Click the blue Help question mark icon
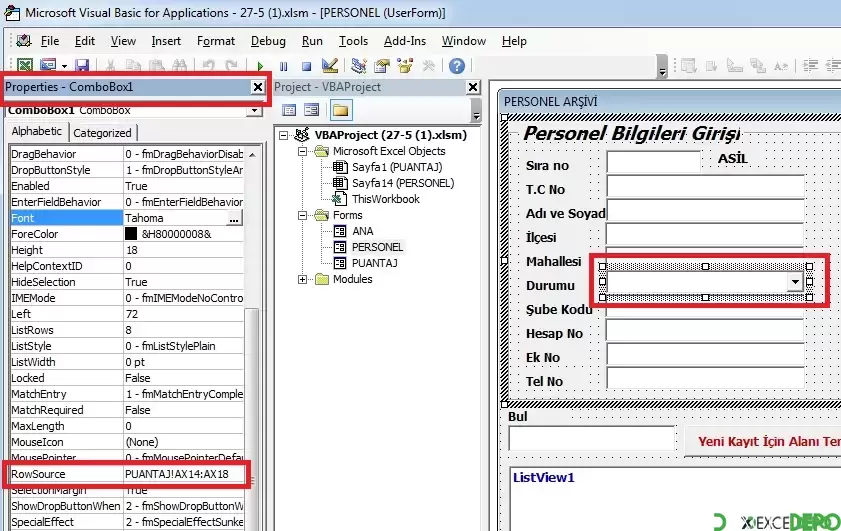Viewport: 841px width, 531px height. tap(456, 65)
